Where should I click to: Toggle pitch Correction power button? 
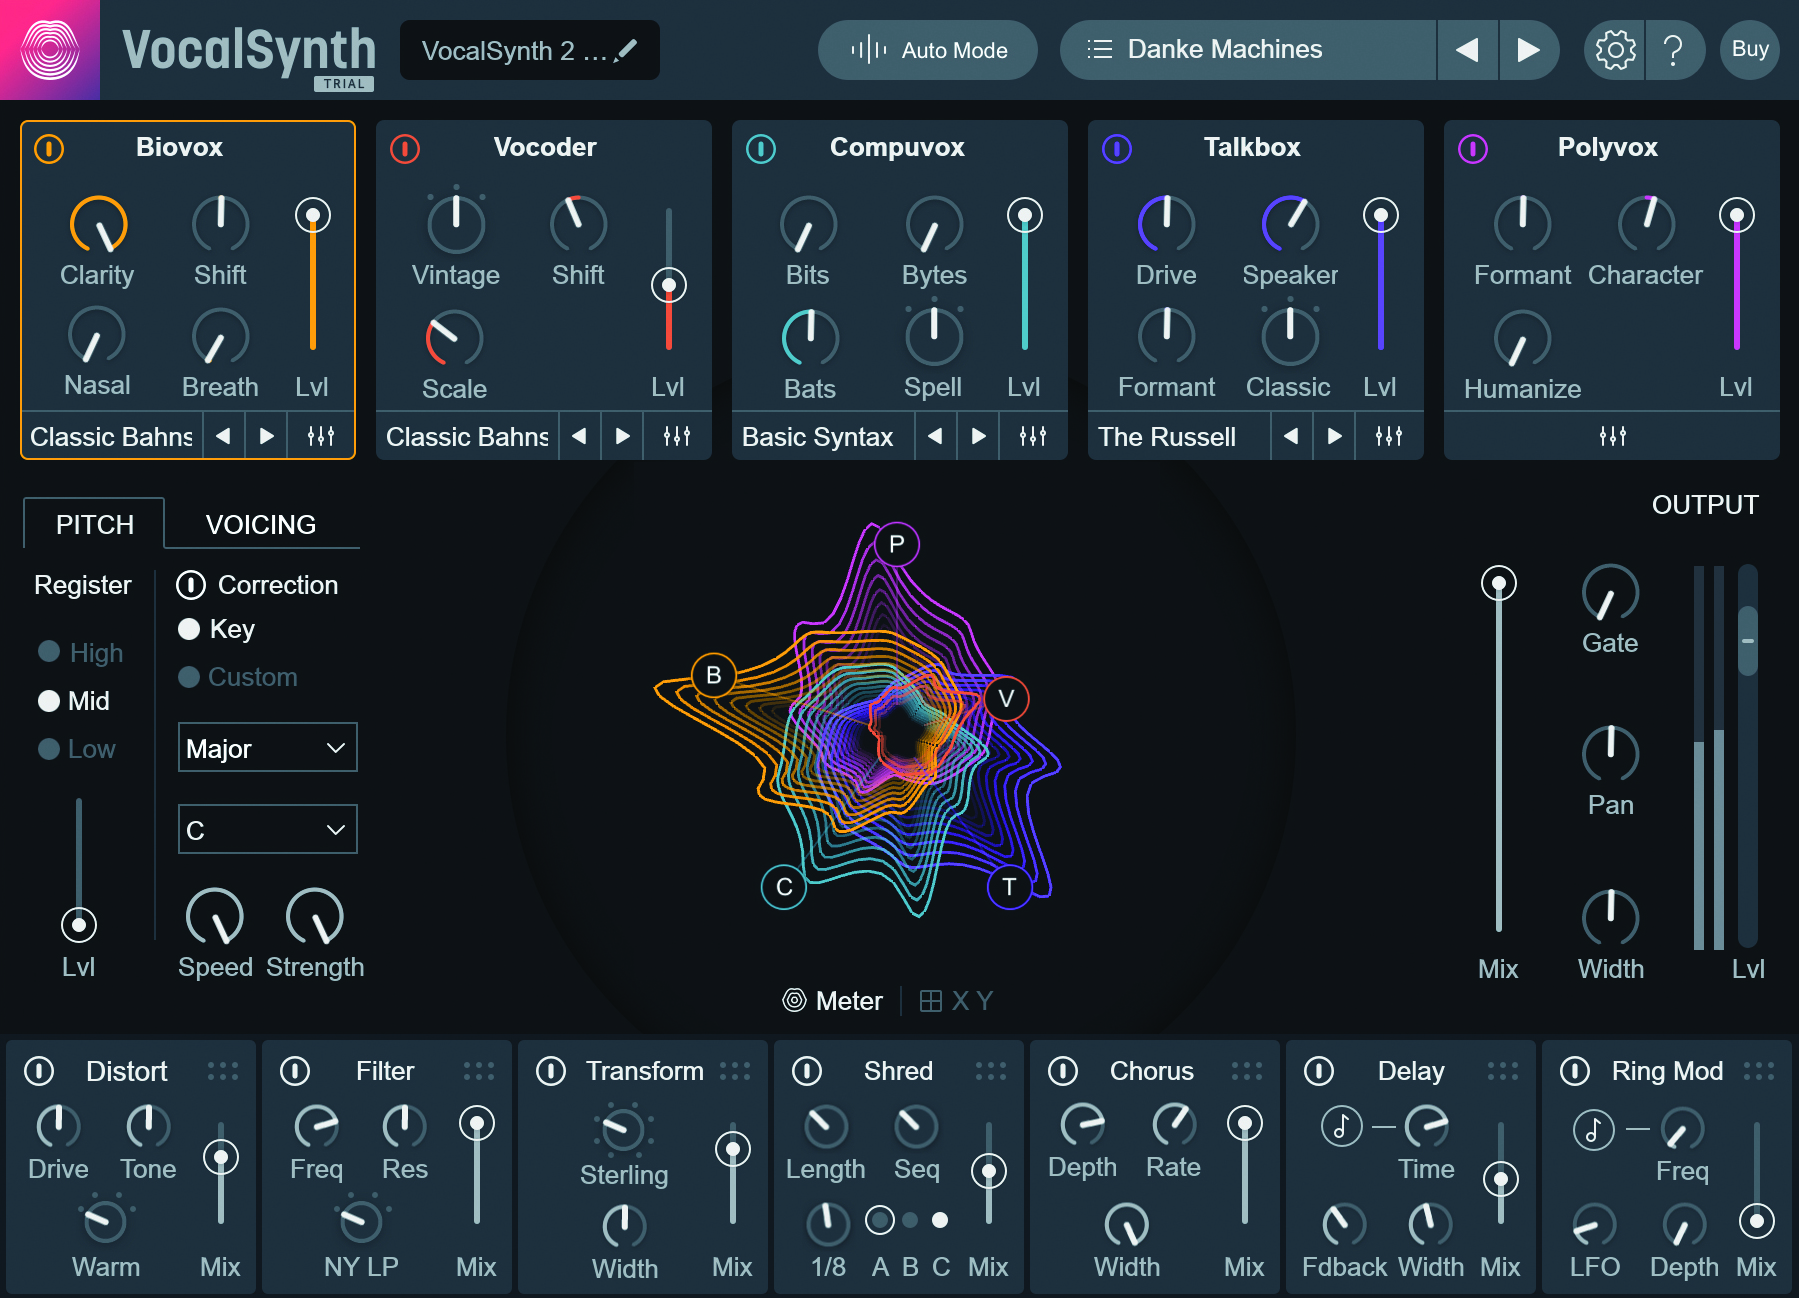pyautogui.click(x=191, y=585)
